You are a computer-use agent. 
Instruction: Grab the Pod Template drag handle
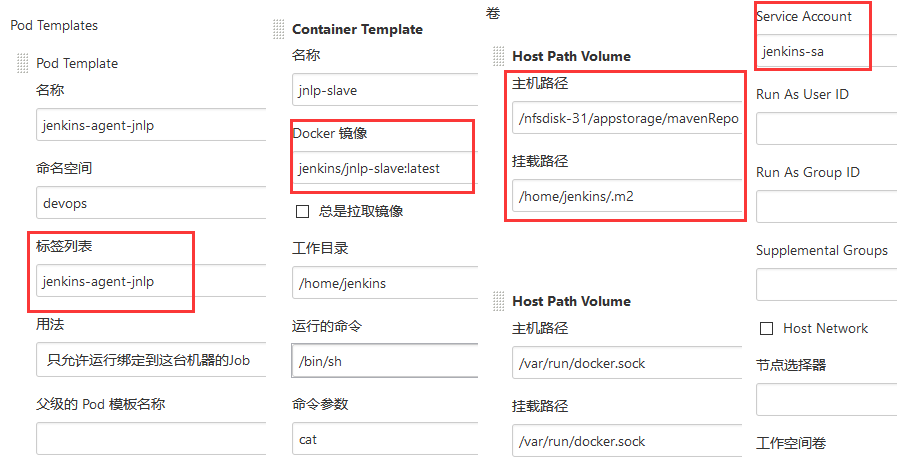tap(23, 63)
